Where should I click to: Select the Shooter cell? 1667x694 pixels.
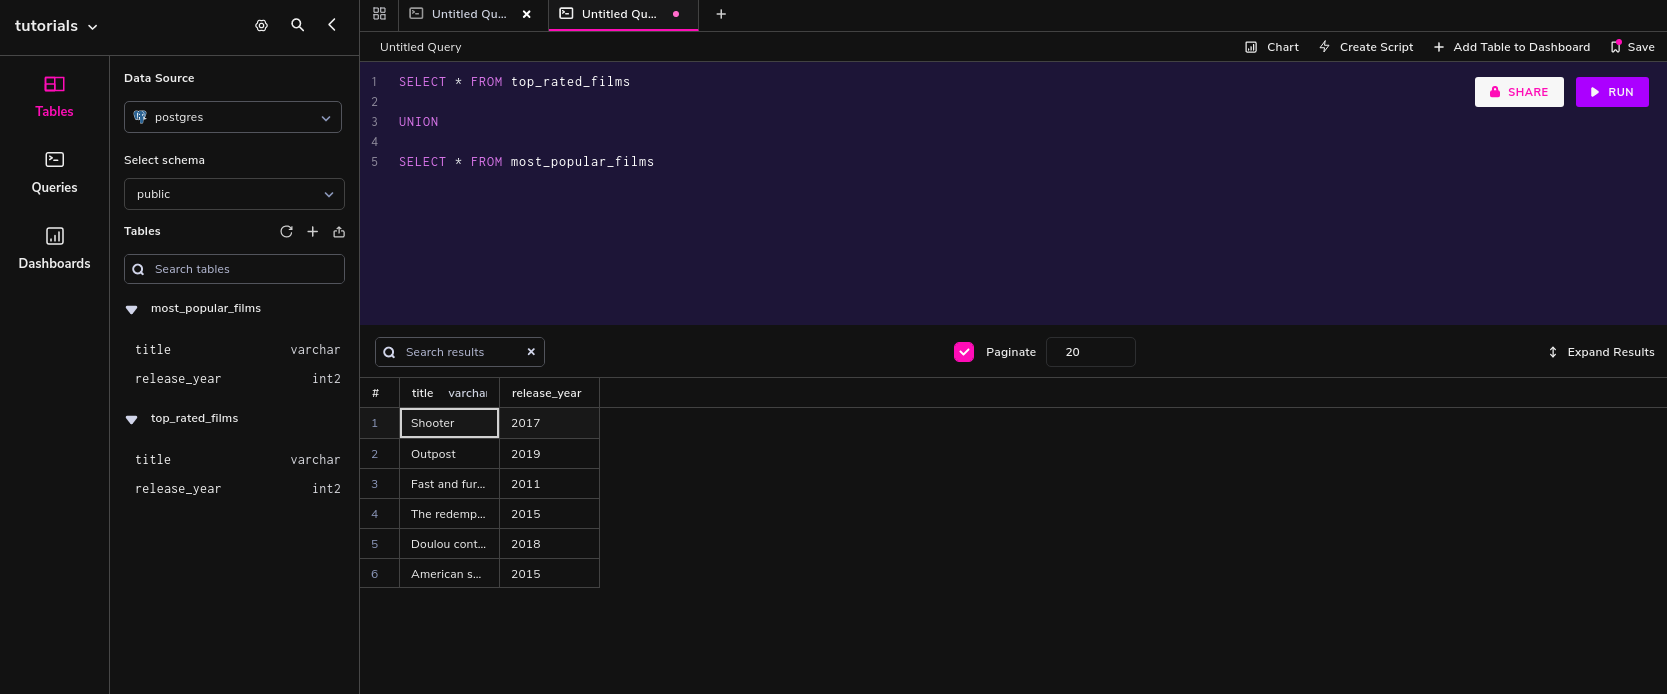449,423
